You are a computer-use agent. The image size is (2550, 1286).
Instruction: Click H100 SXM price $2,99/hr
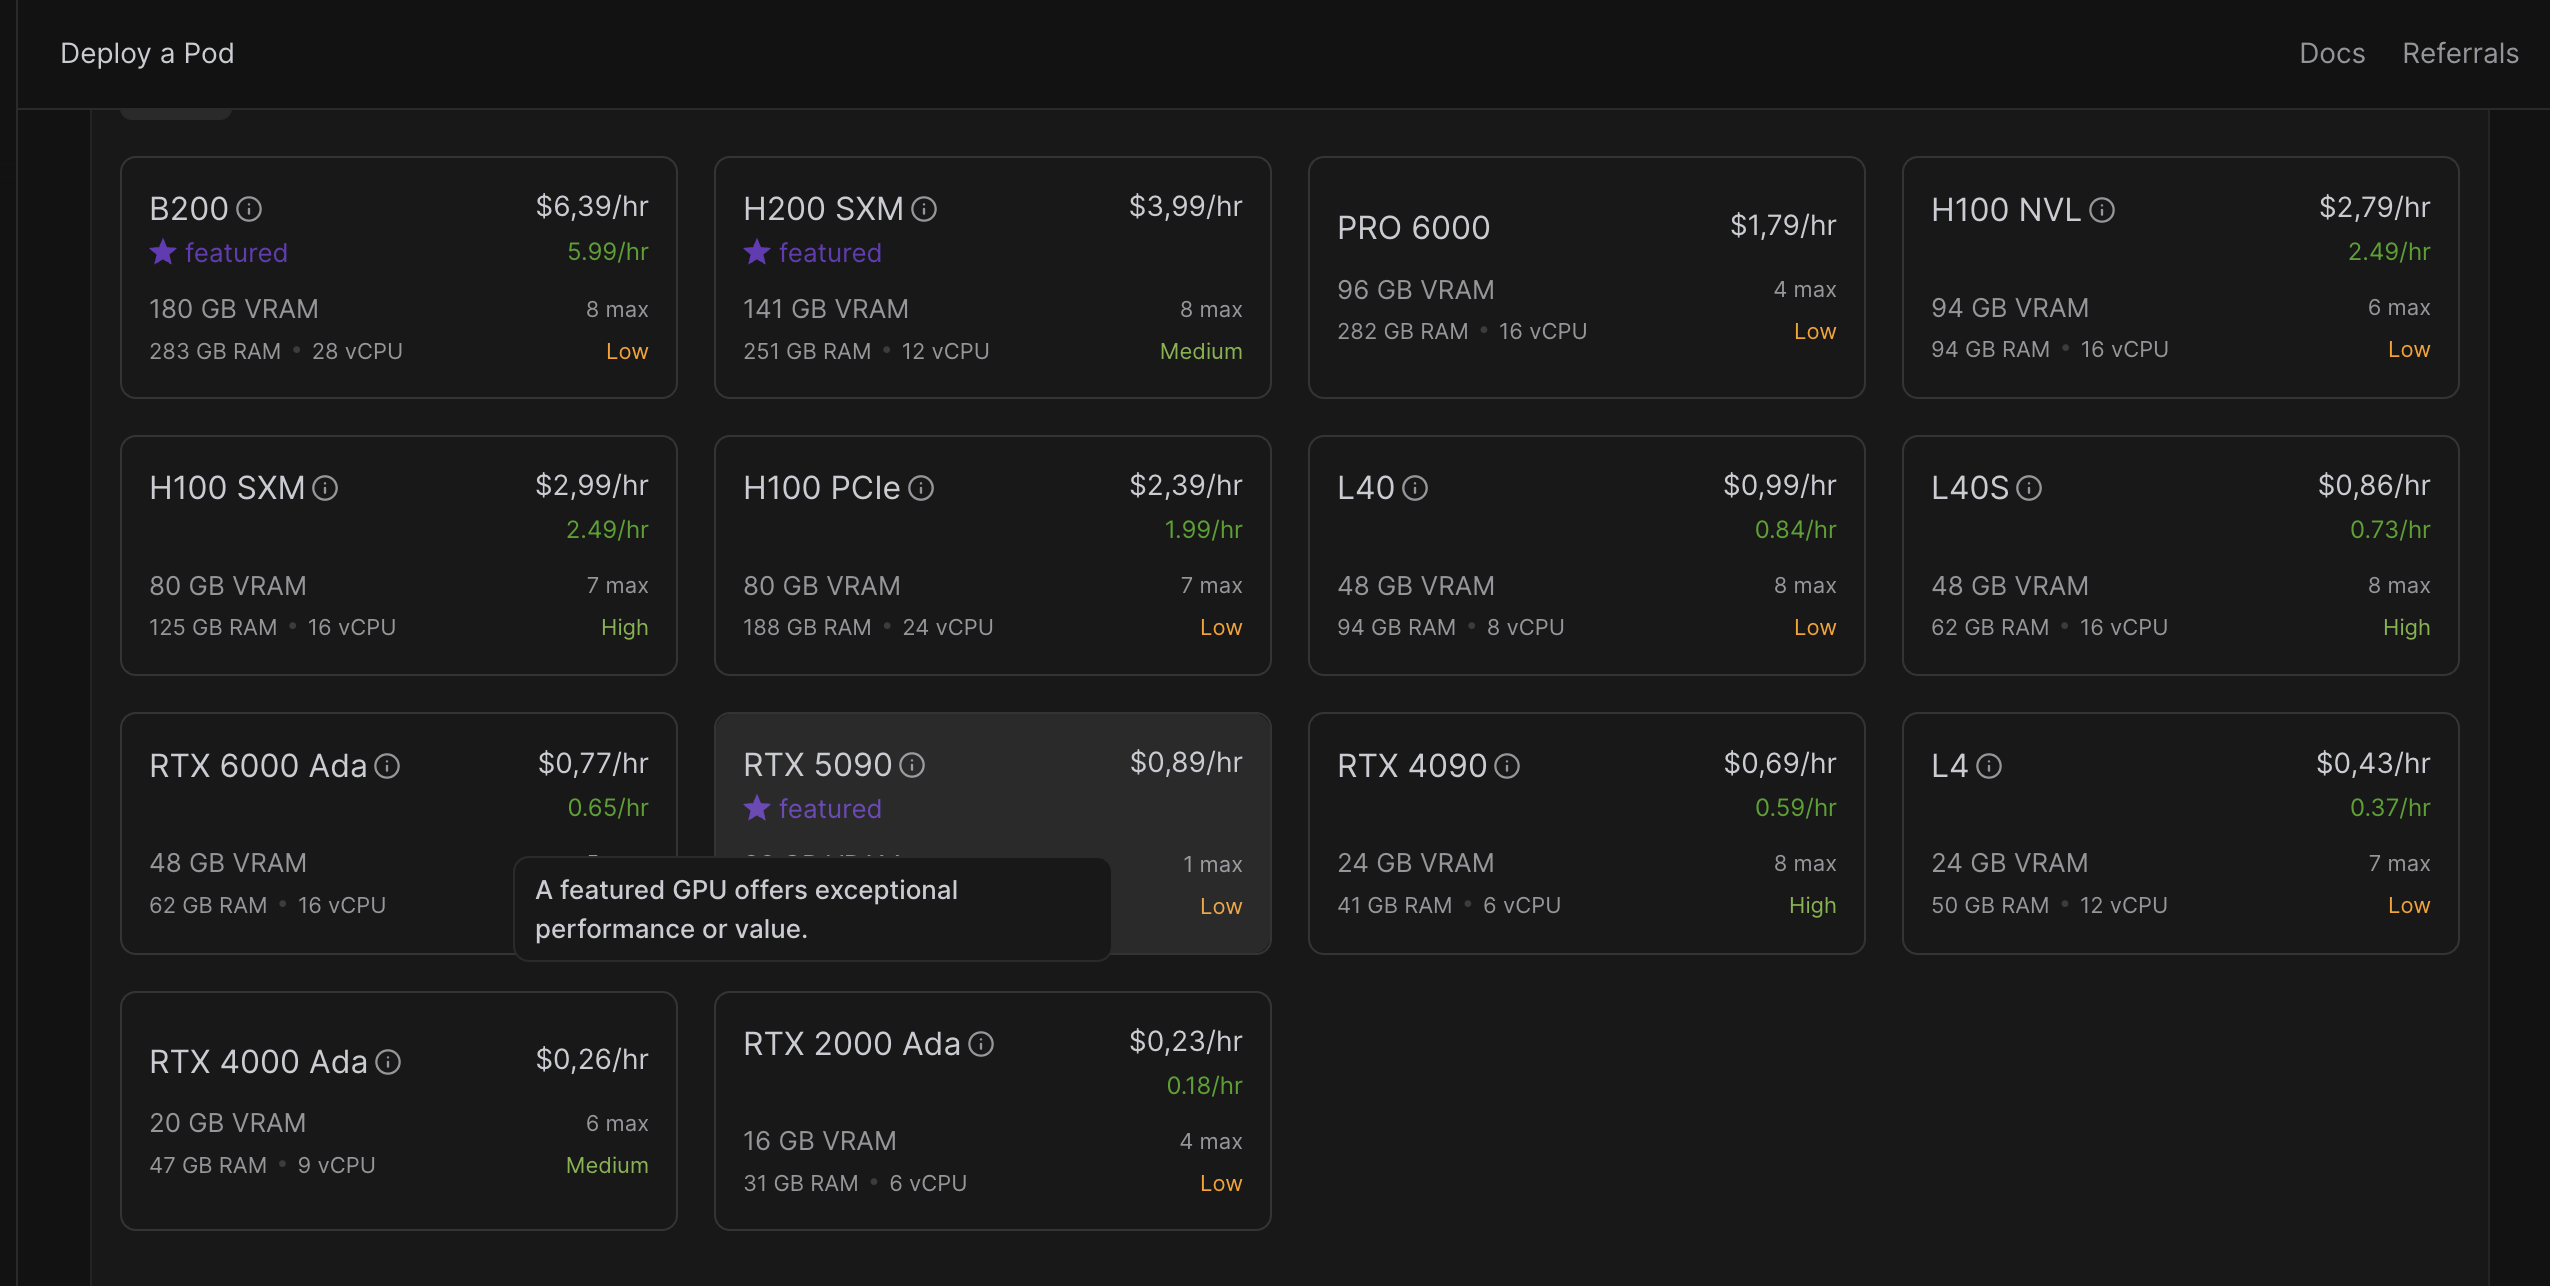(x=592, y=486)
